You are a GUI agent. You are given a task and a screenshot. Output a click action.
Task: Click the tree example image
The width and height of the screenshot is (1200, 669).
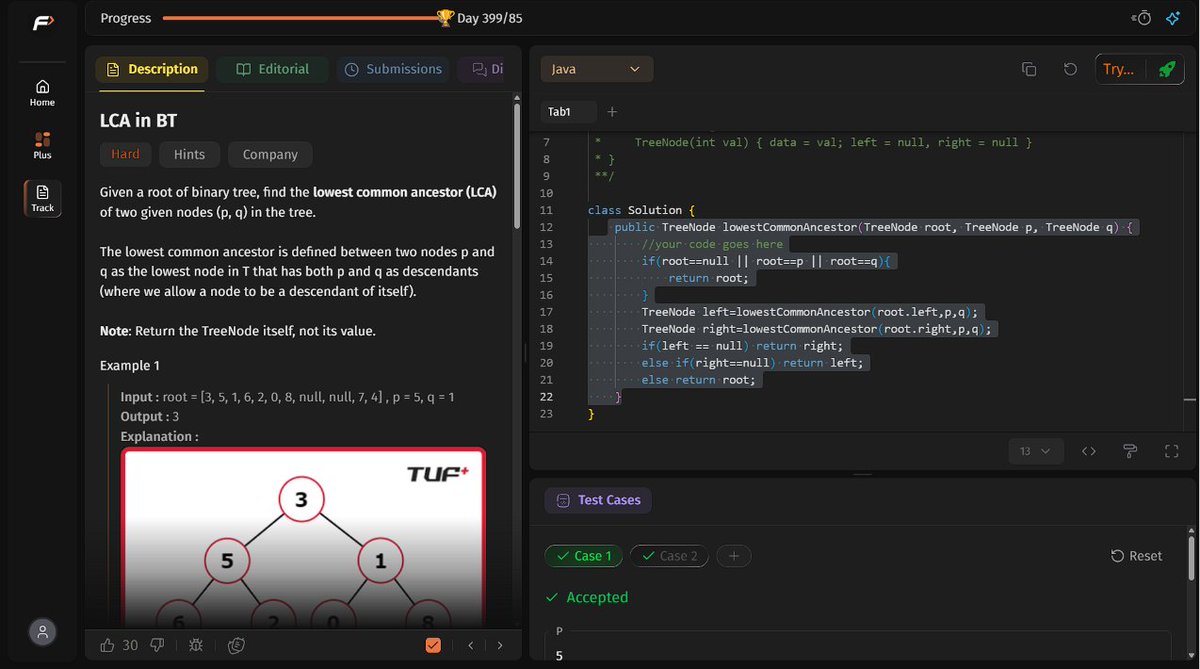coord(303,540)
